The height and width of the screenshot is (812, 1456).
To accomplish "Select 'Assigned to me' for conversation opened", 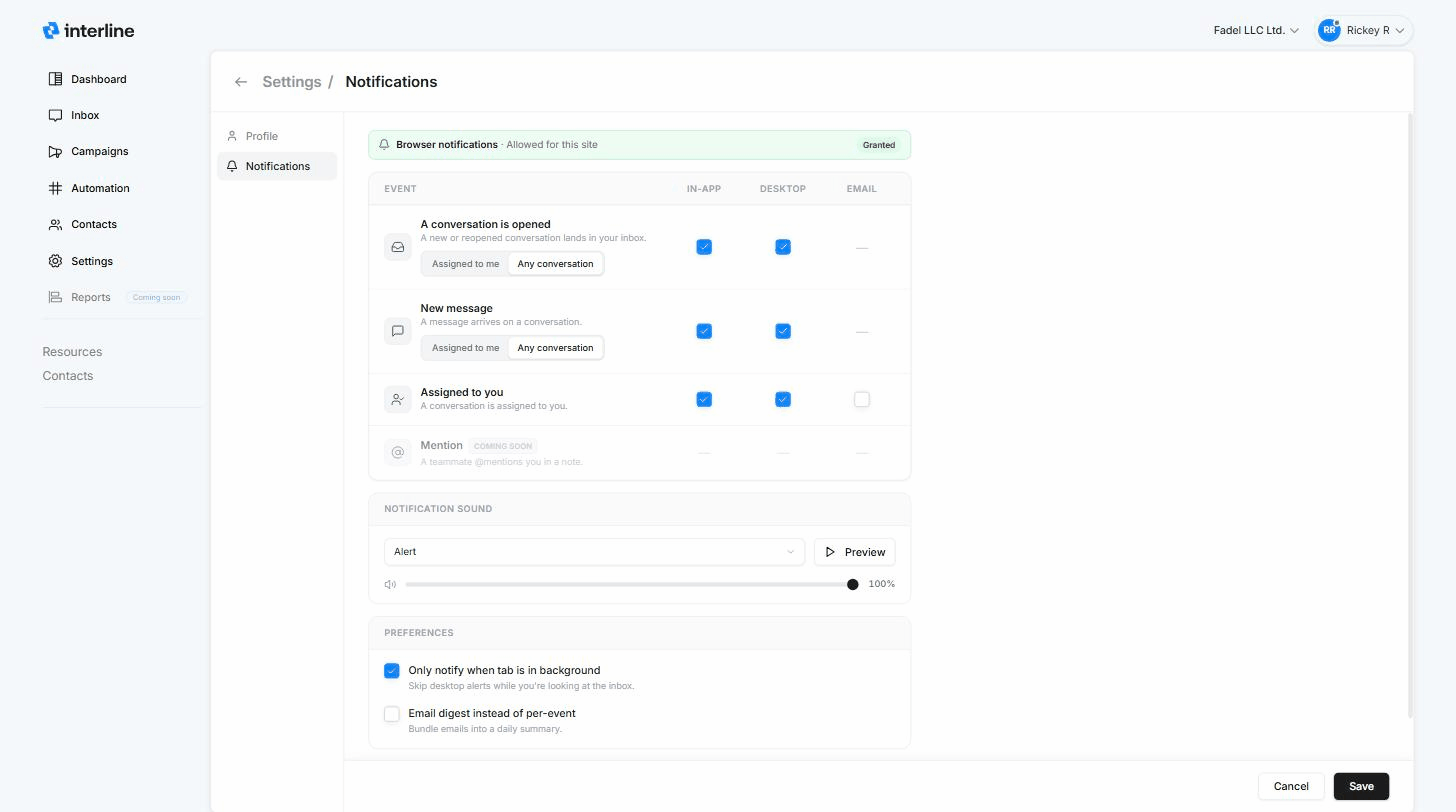I will [x=465, y=264].
